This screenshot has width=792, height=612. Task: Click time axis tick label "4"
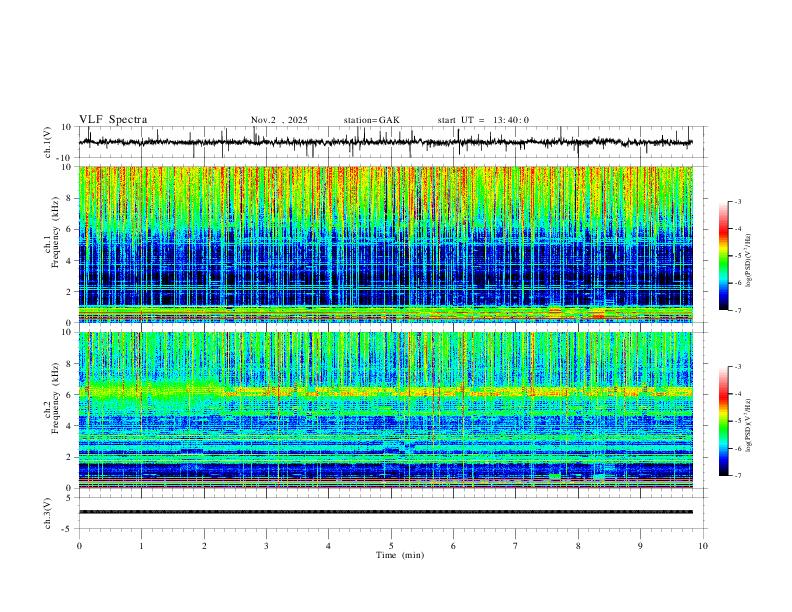click(x=328, y=546)
